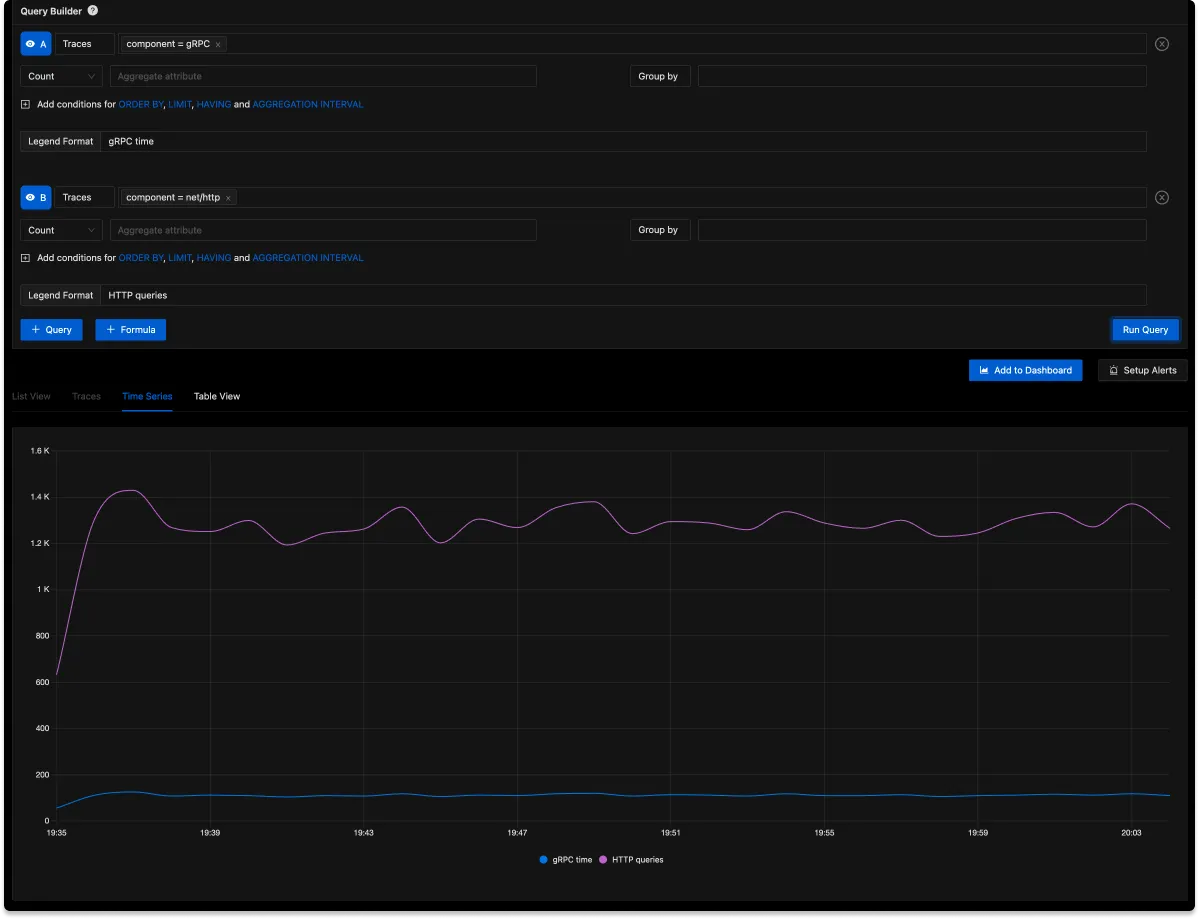Remove component = gRPC filter tag
Viewport: 1199px width, 919px height.
click(x=218, y=44)
